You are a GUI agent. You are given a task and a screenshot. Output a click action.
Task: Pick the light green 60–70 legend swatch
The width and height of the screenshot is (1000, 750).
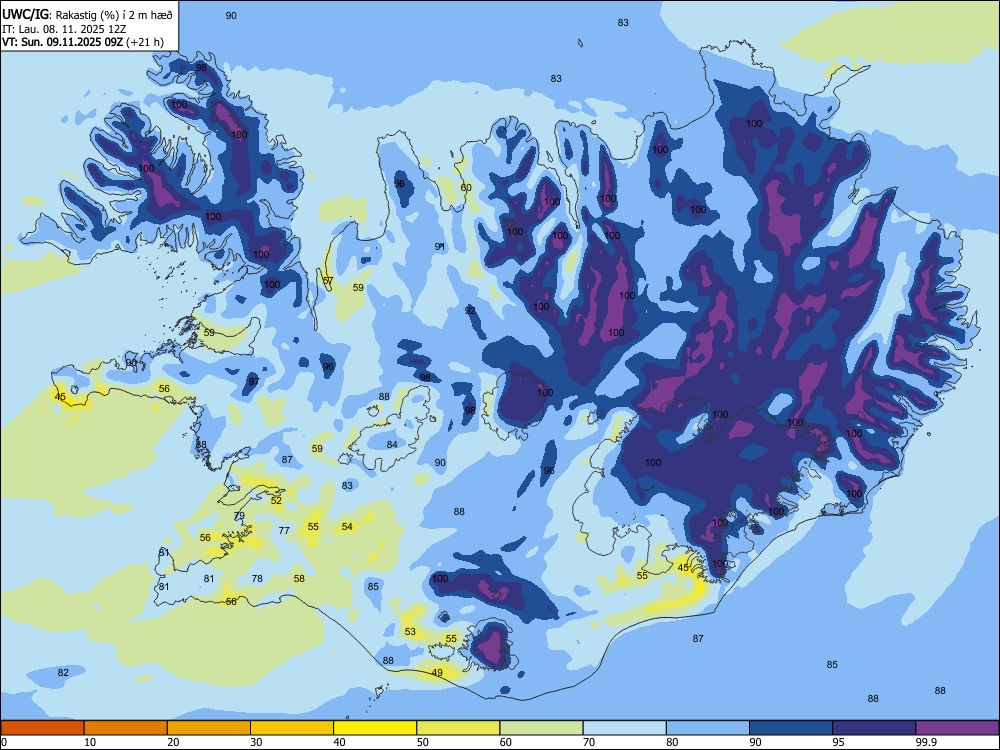pyautogui.click(x=541, y=728)
